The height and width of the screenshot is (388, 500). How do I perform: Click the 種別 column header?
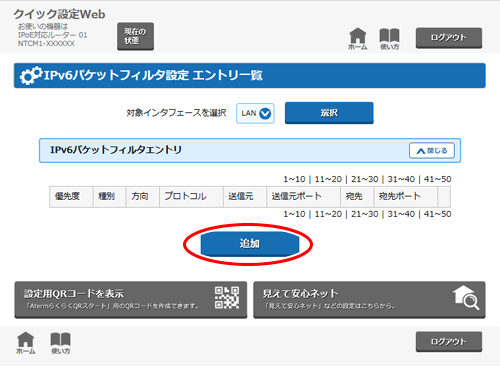109,197
